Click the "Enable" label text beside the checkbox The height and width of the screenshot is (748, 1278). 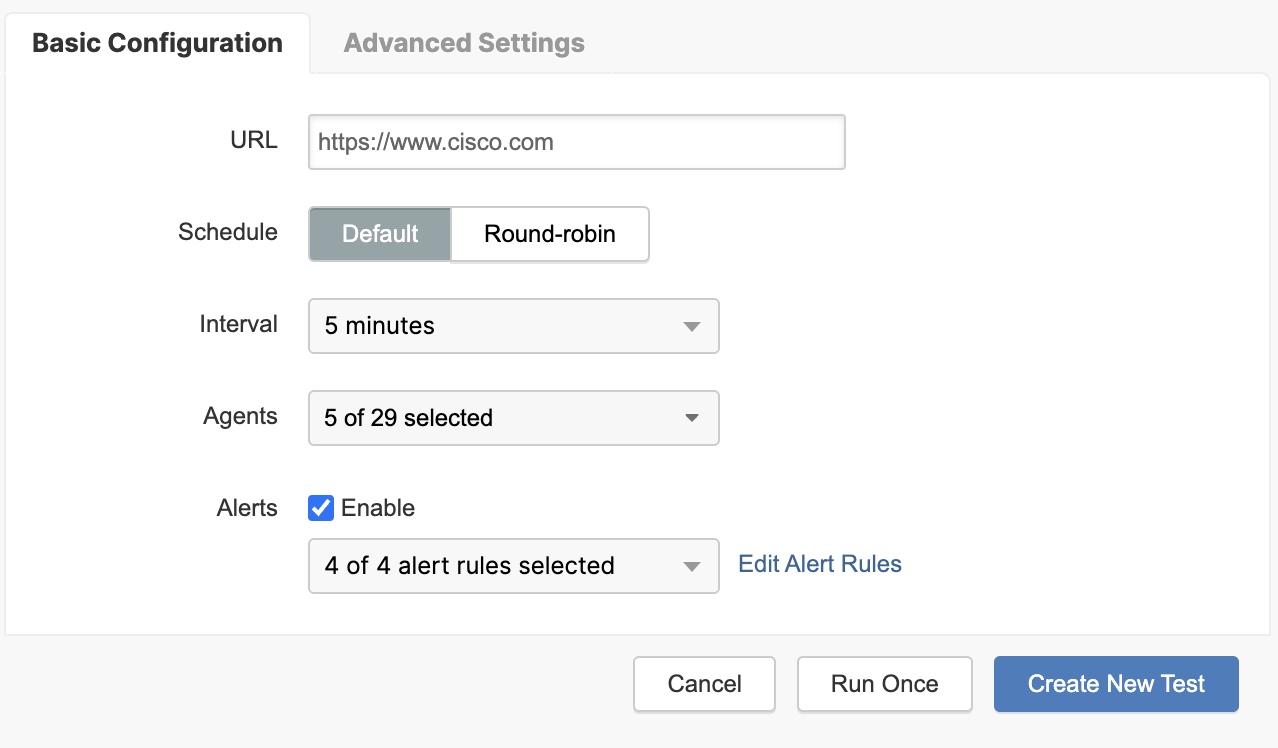pos(378,508)
